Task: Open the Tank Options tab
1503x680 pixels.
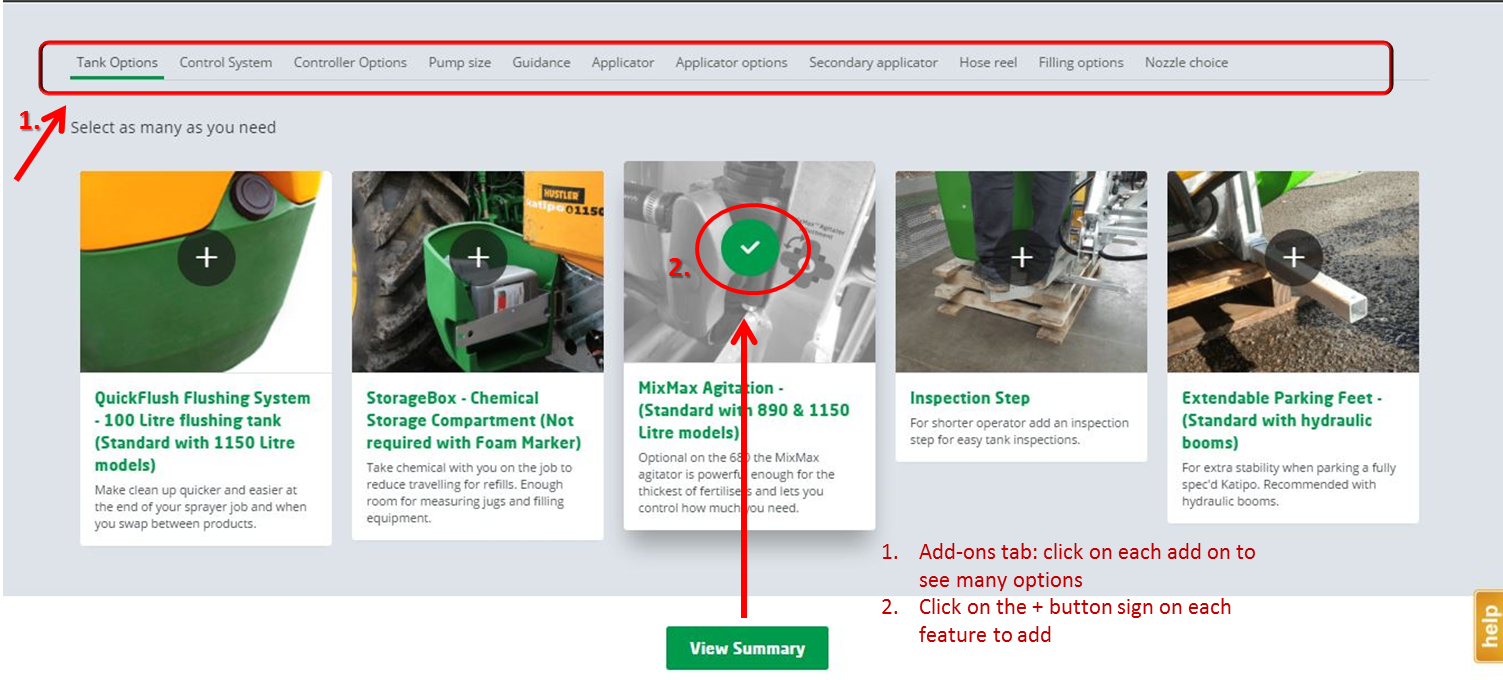Action: click(118, 62)
